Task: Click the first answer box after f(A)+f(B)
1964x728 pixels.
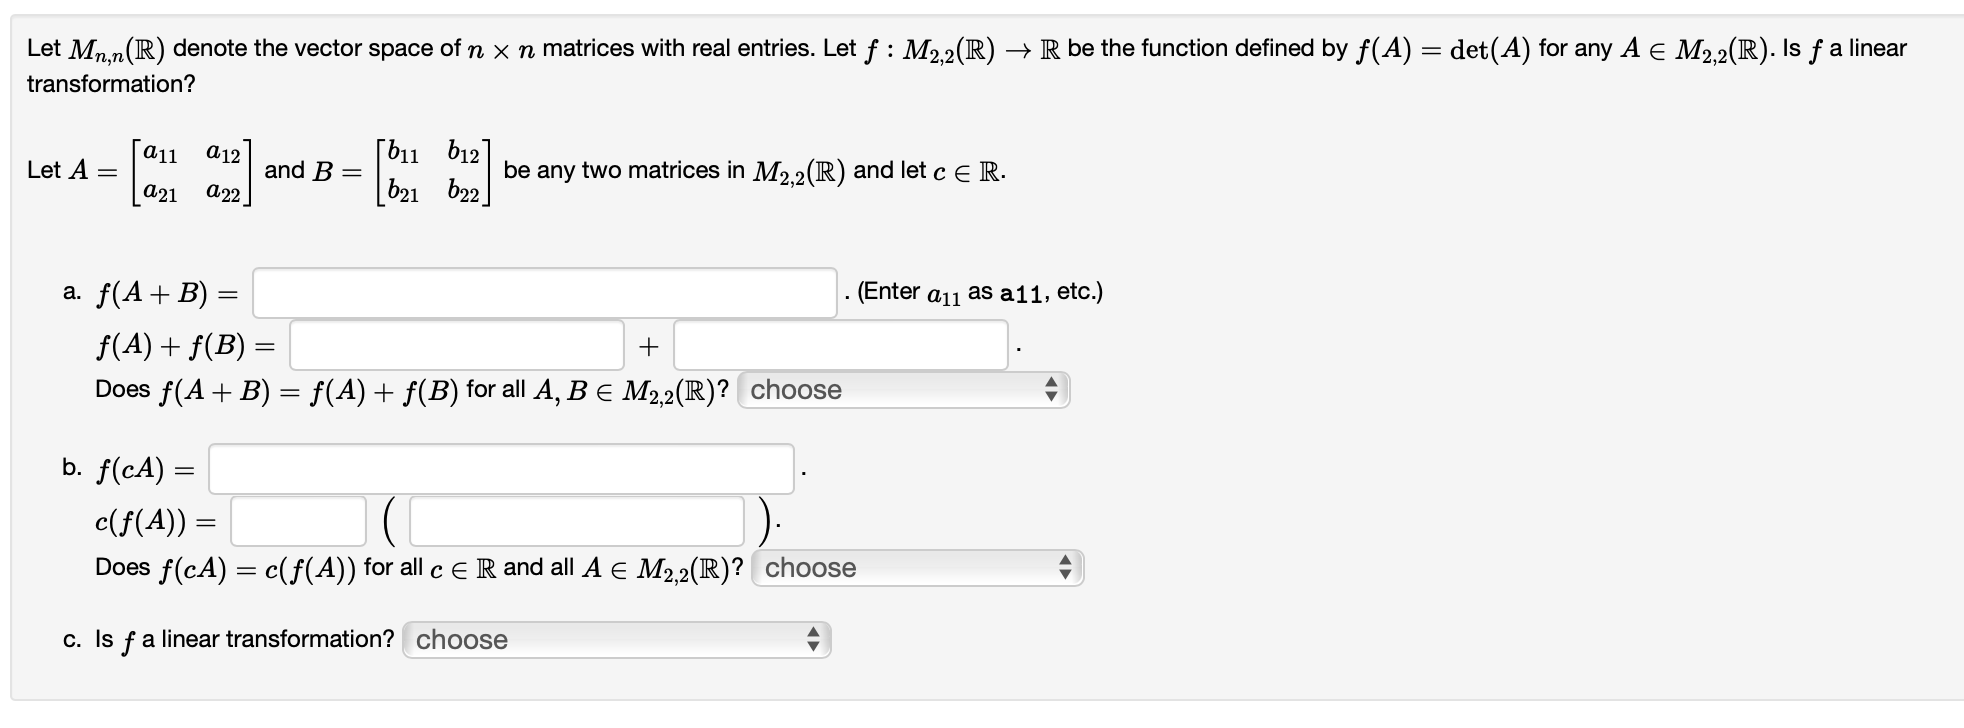Action: 455,346
